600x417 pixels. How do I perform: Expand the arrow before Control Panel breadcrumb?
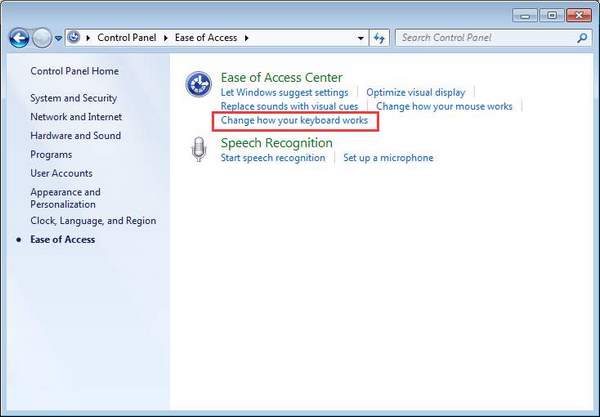[x=88, y=38]
